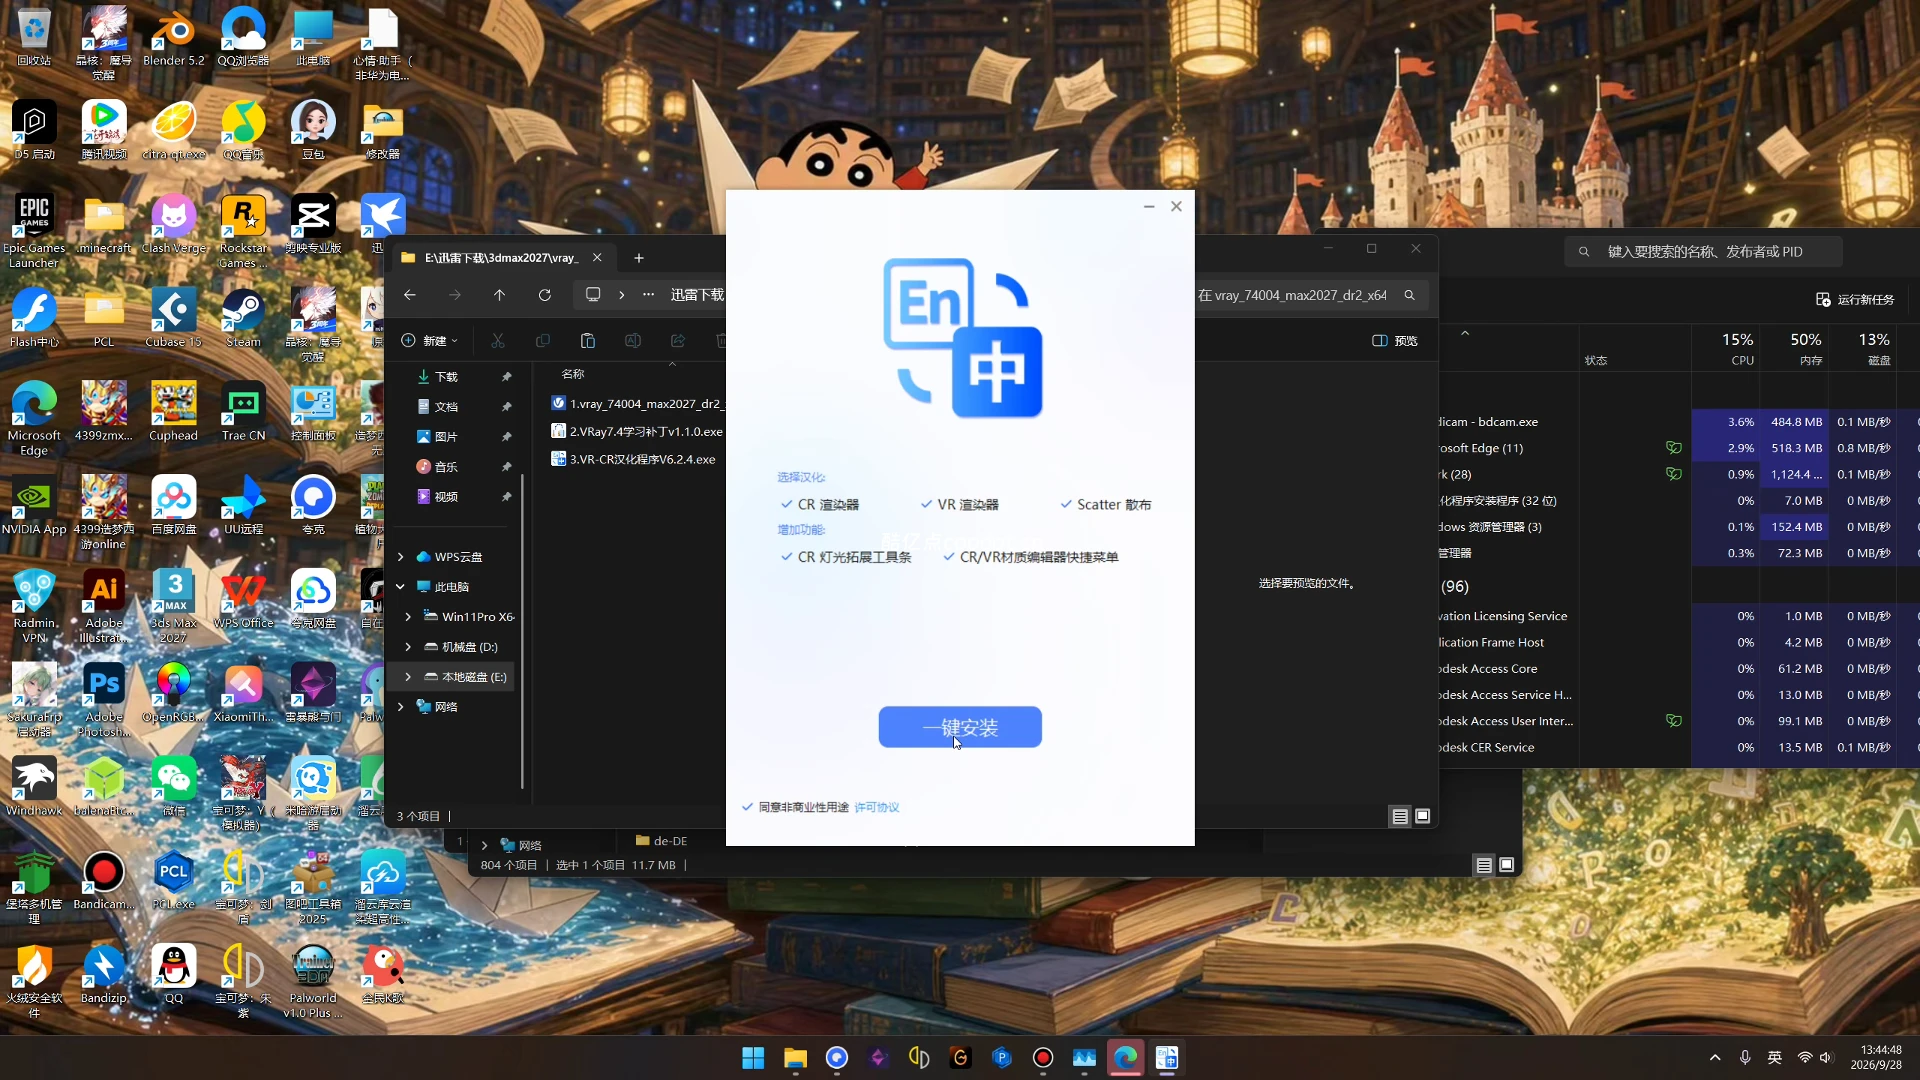Click the cut scissors icon in Explorer
The image size is (1920, 1080).
498,341
